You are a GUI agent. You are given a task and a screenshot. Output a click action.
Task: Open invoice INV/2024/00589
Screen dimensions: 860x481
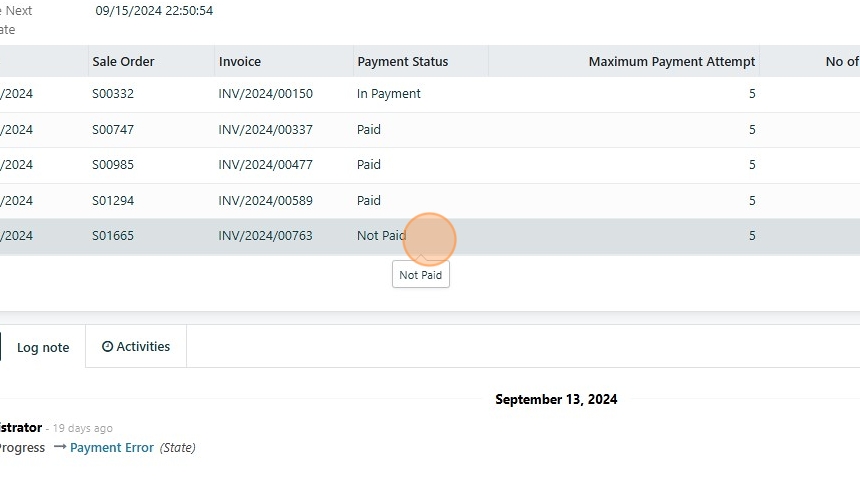point(266,201)
